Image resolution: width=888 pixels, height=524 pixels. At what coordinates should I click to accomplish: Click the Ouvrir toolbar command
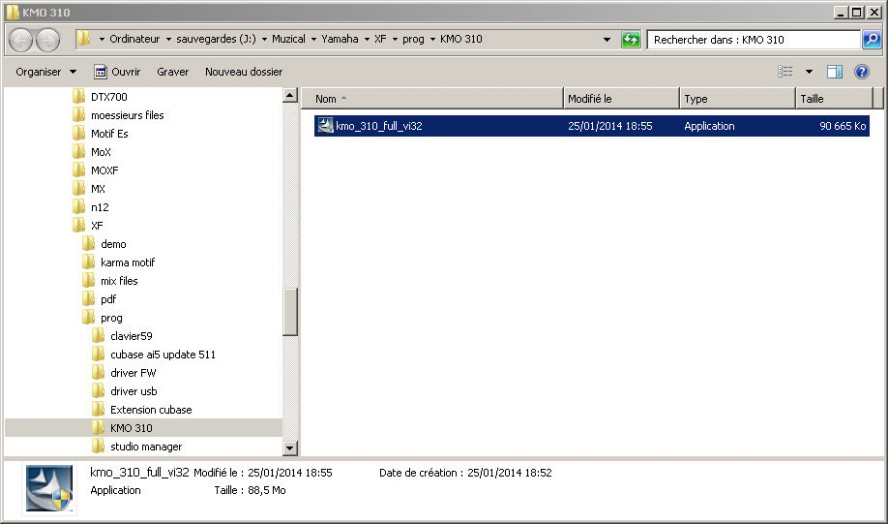coord(117,72)
